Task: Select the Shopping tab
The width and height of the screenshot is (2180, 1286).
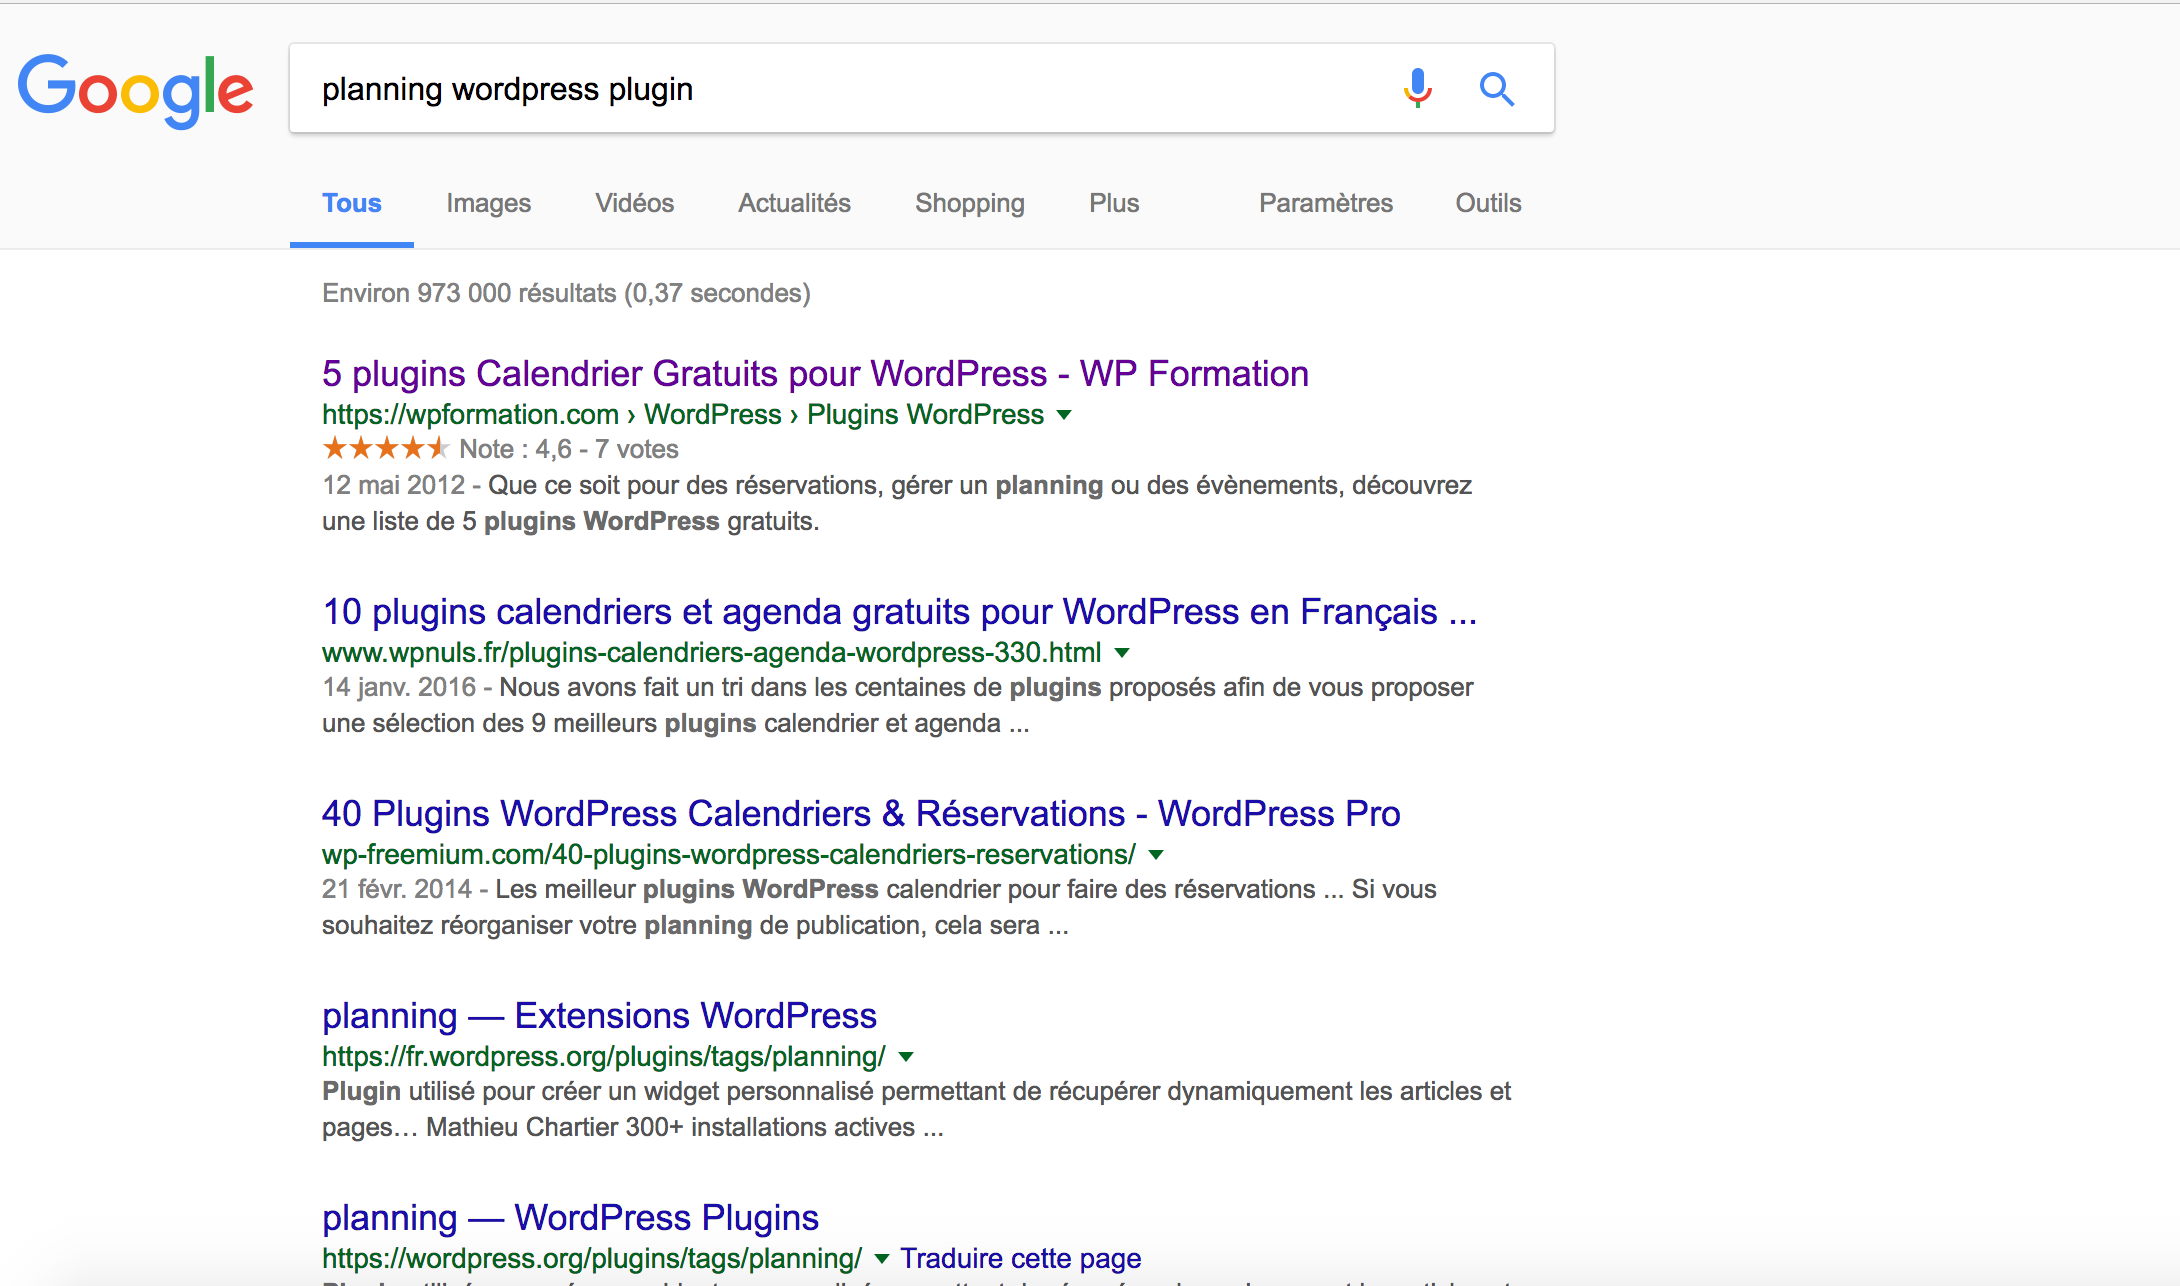Action: coord(969,203)
